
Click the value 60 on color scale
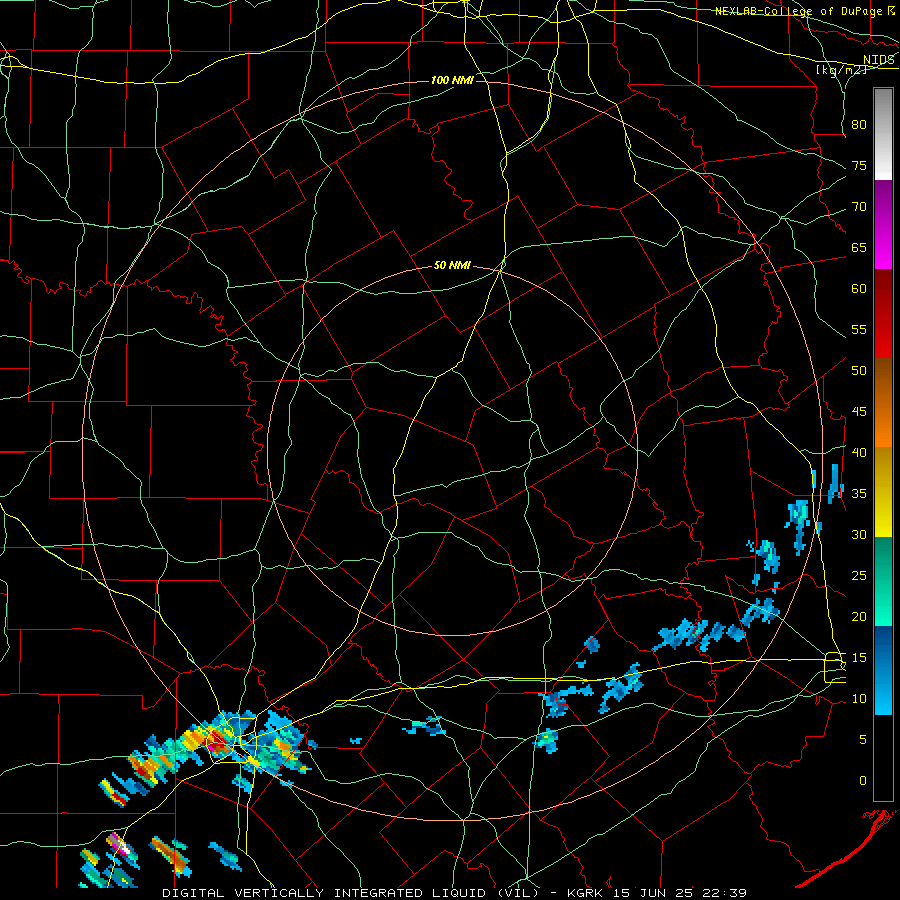click(x=859, y=289)
